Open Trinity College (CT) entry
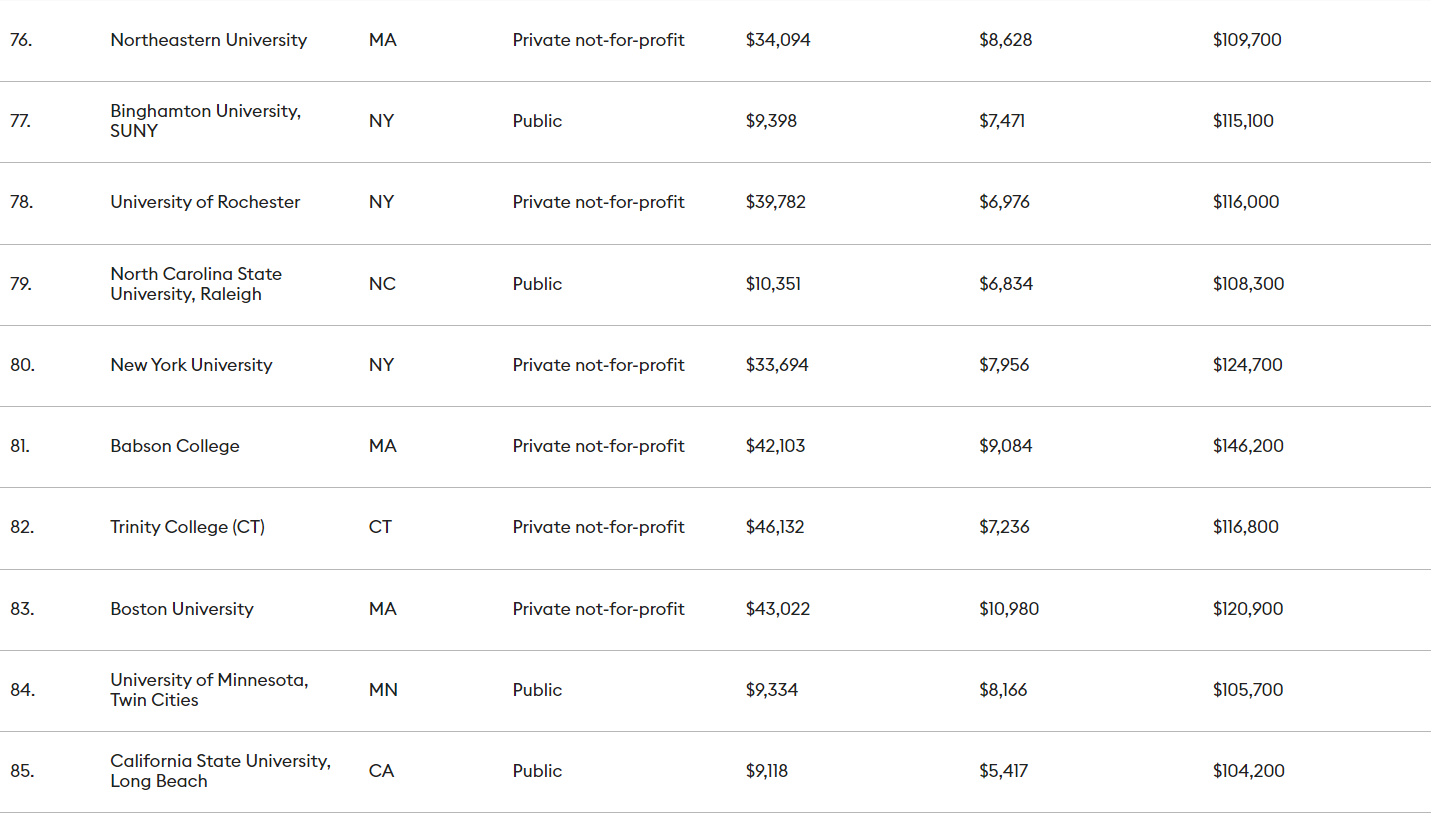Viewport: 1431px width, 816px height. (x=187, y=527)
